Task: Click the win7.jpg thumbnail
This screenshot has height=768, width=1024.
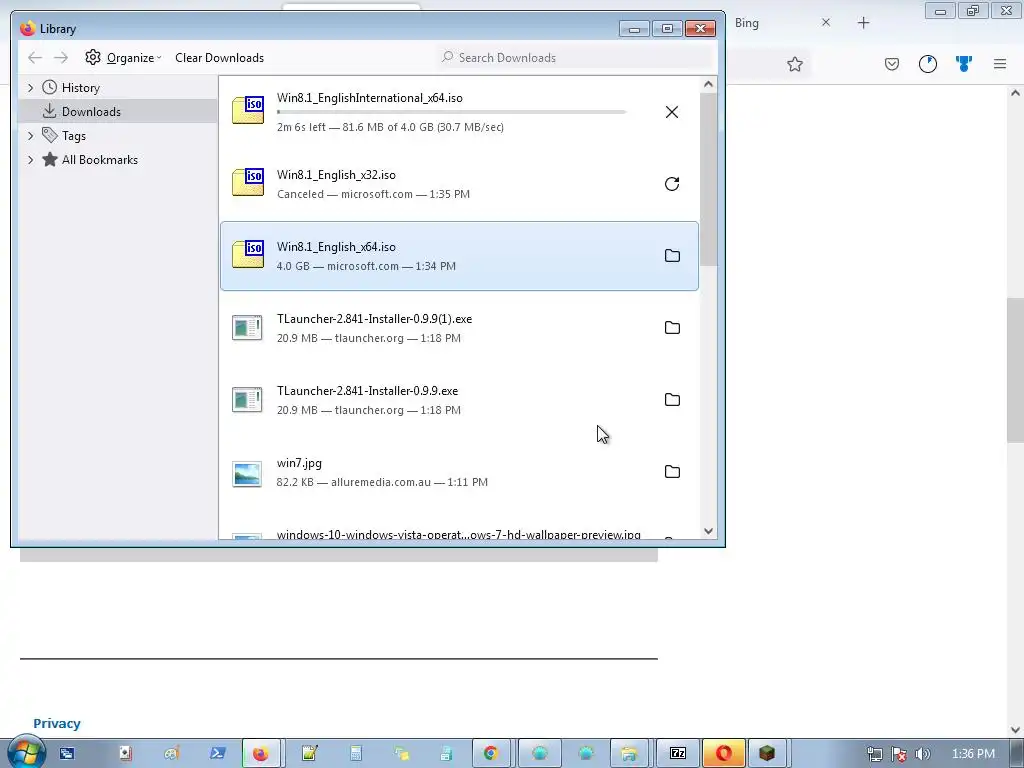Action: pyautogui.click(x=248, y=474)
